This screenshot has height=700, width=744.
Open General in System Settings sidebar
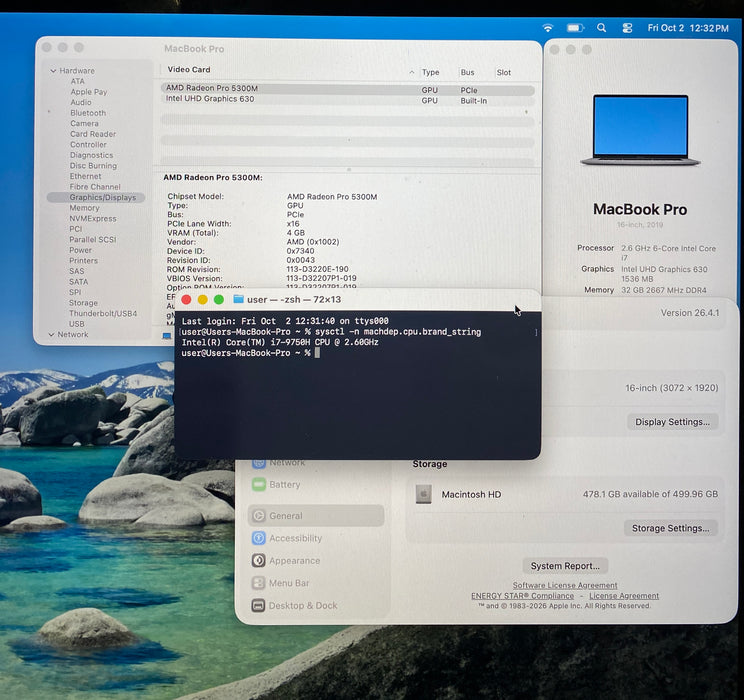point(316,516)
